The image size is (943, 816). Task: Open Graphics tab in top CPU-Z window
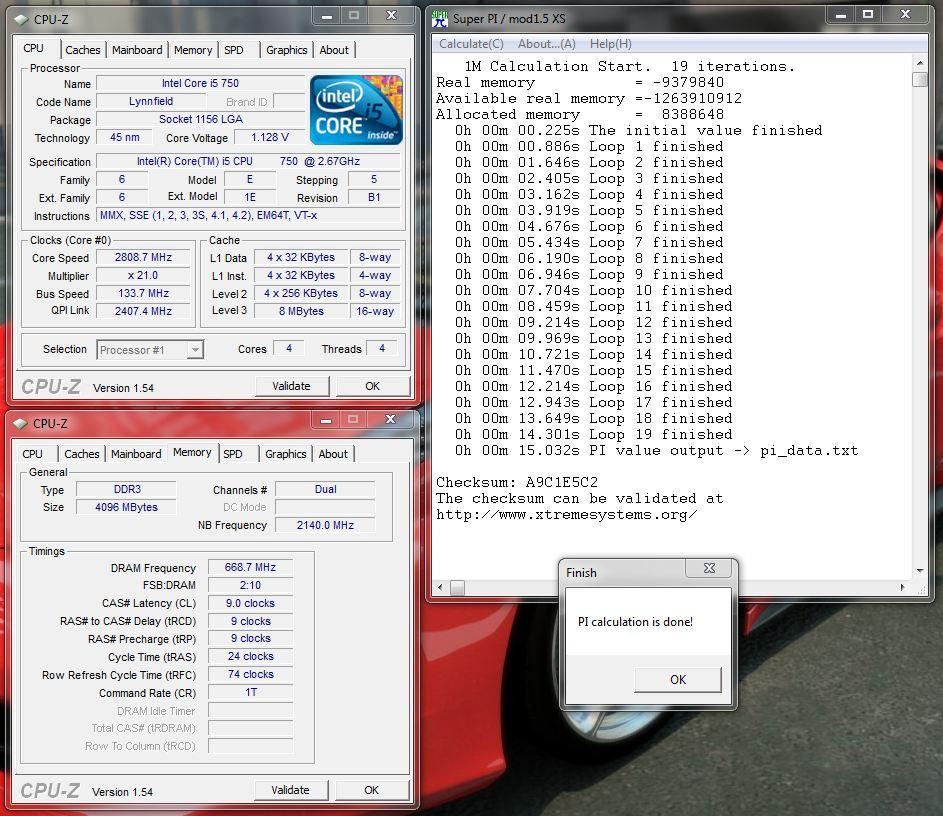click(x=287, y=50)
